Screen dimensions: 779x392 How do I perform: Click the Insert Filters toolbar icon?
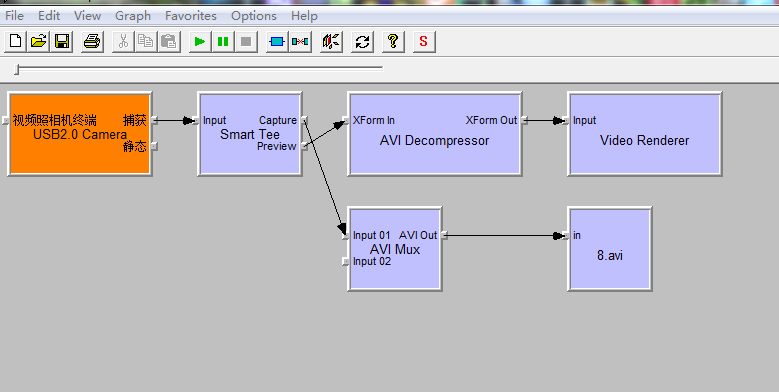(x=277, y=41)
